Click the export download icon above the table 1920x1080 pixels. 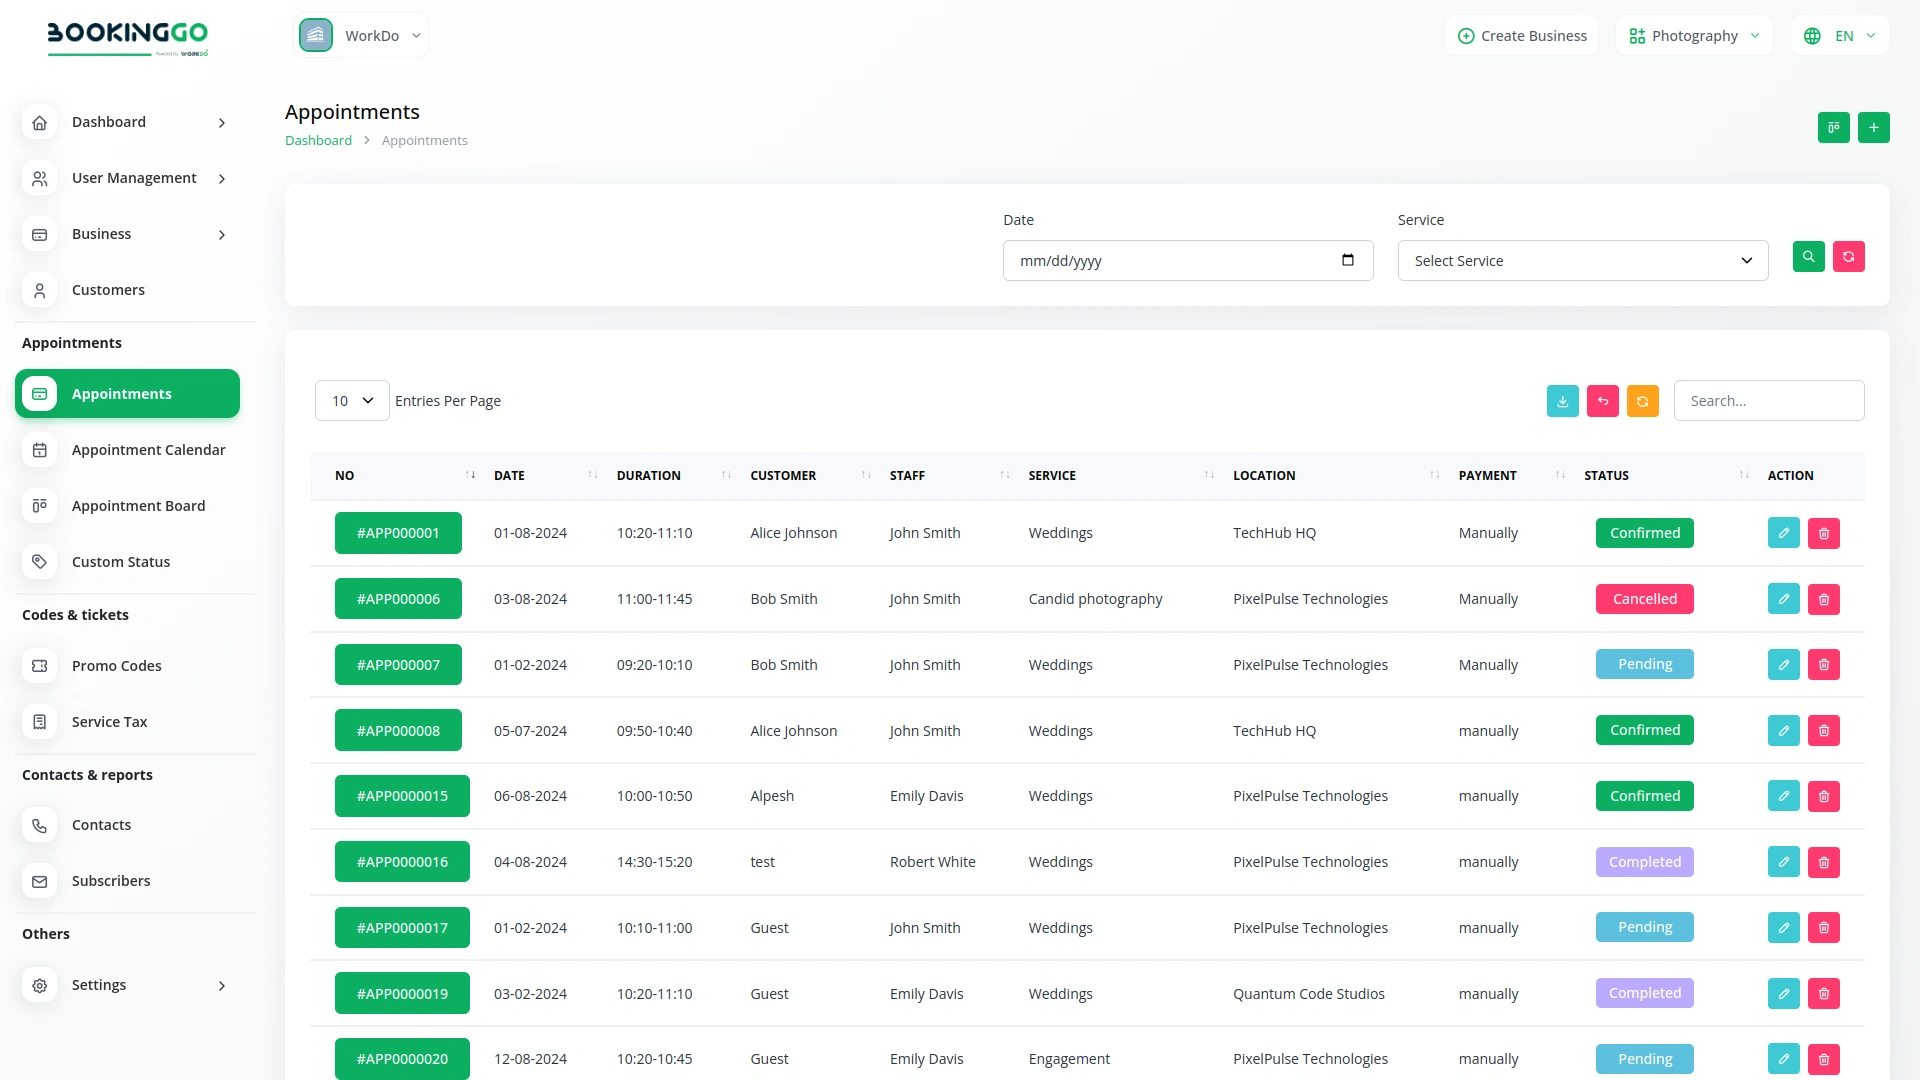pyautogui.click(x=1562, y=400)
